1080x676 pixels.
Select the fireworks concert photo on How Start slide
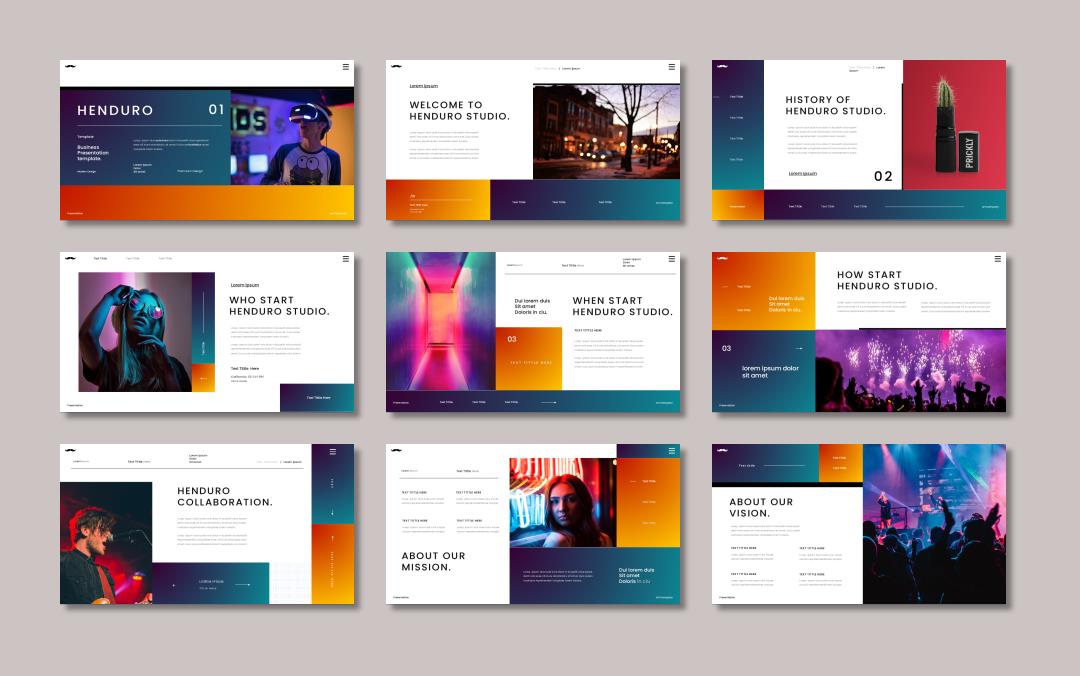pyautogui.click(x=910, y=370)
